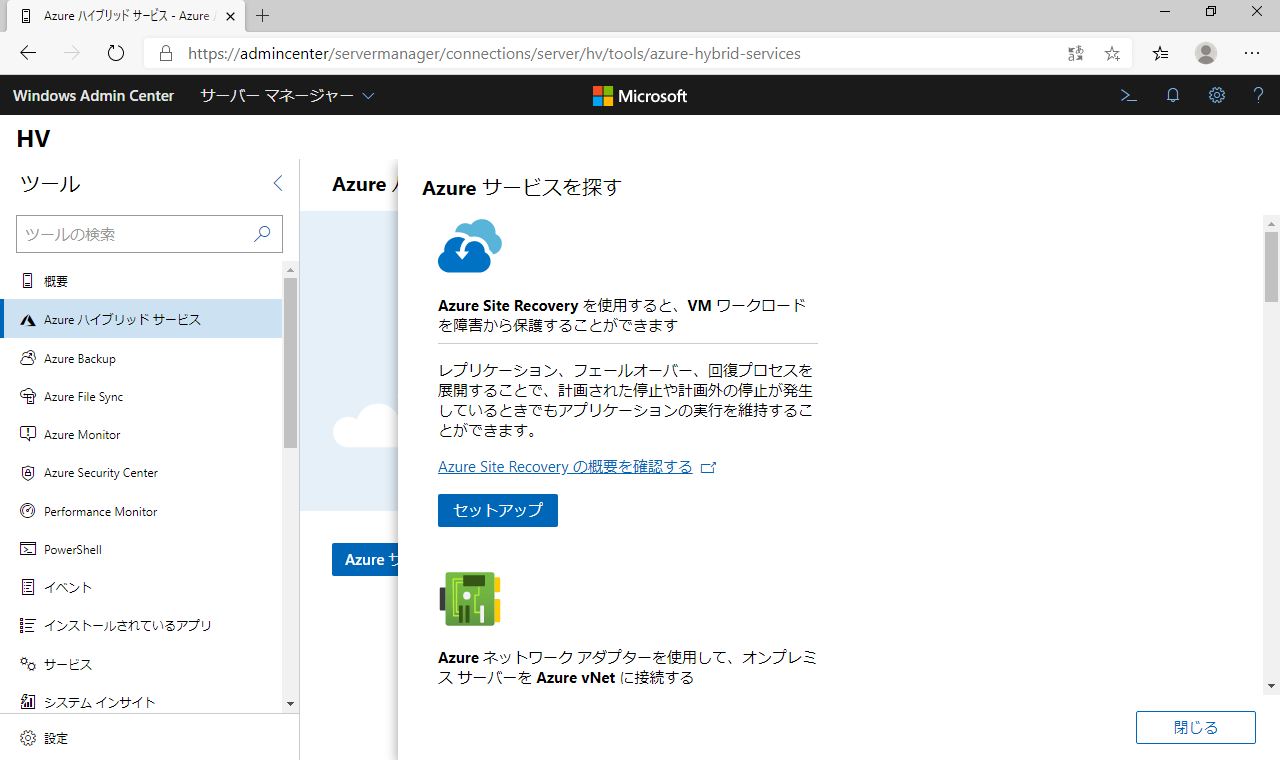Select Azure File Sync text entry
1280x760 pixels.
pos(84,397)
